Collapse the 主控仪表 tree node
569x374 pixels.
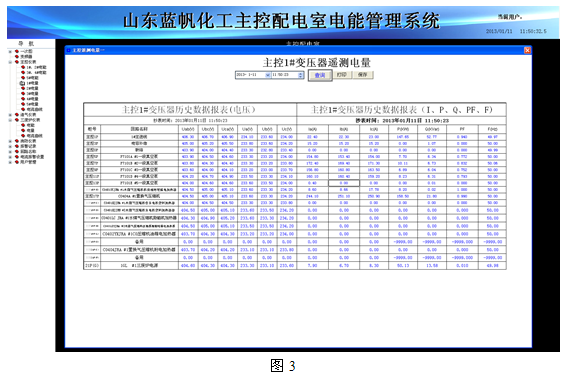click(x=10, y=62)
